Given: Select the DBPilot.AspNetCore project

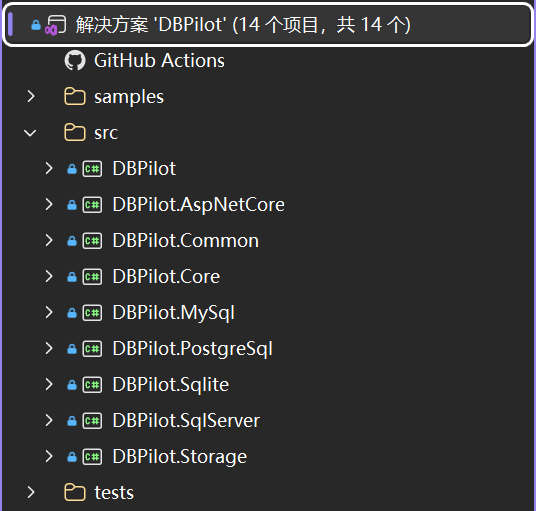Looking at the screenshot, I should point(199,205).
